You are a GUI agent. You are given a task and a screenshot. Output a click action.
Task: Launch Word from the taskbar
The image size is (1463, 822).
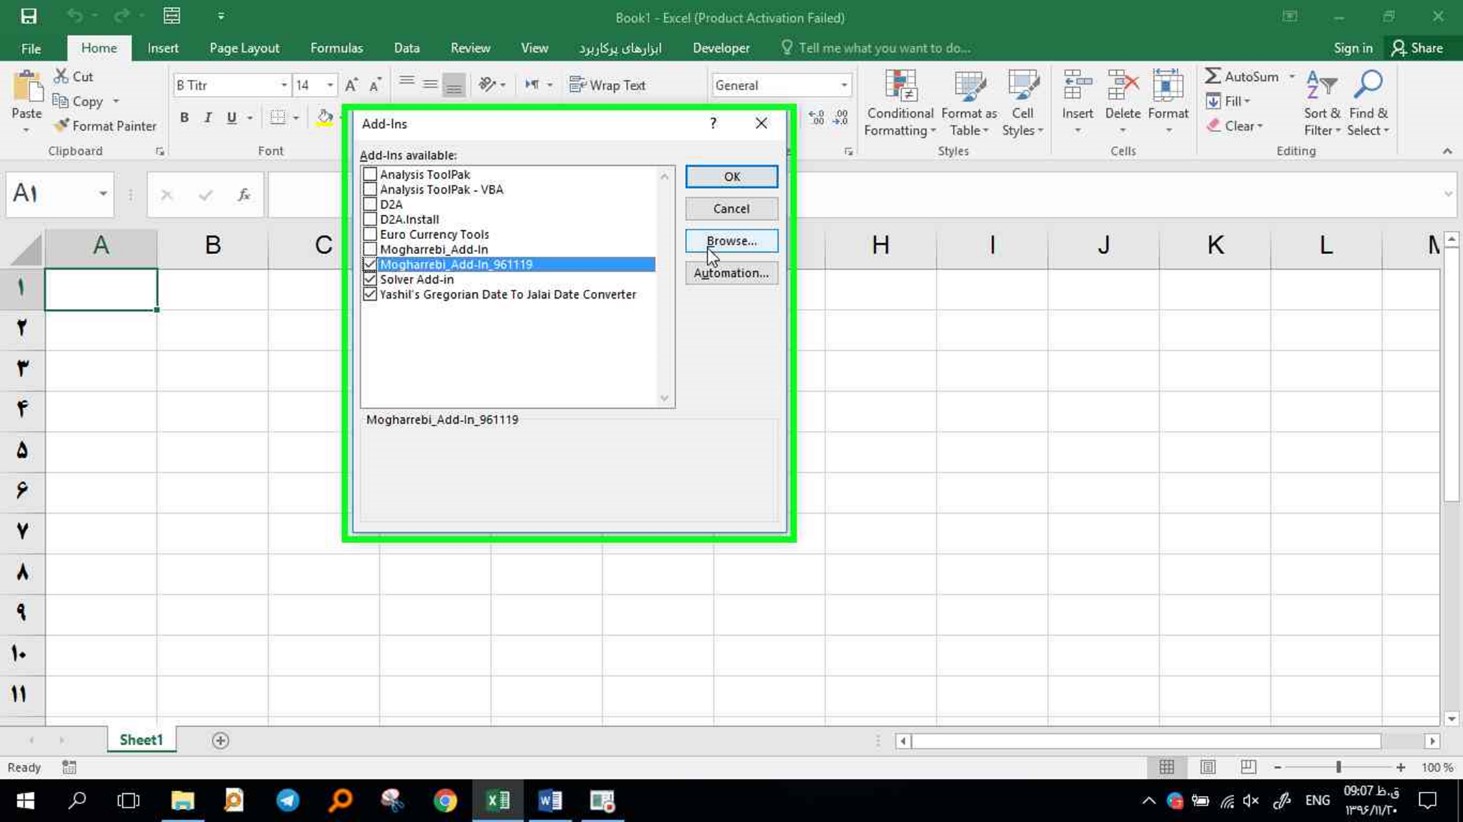[x=550, y=800]
